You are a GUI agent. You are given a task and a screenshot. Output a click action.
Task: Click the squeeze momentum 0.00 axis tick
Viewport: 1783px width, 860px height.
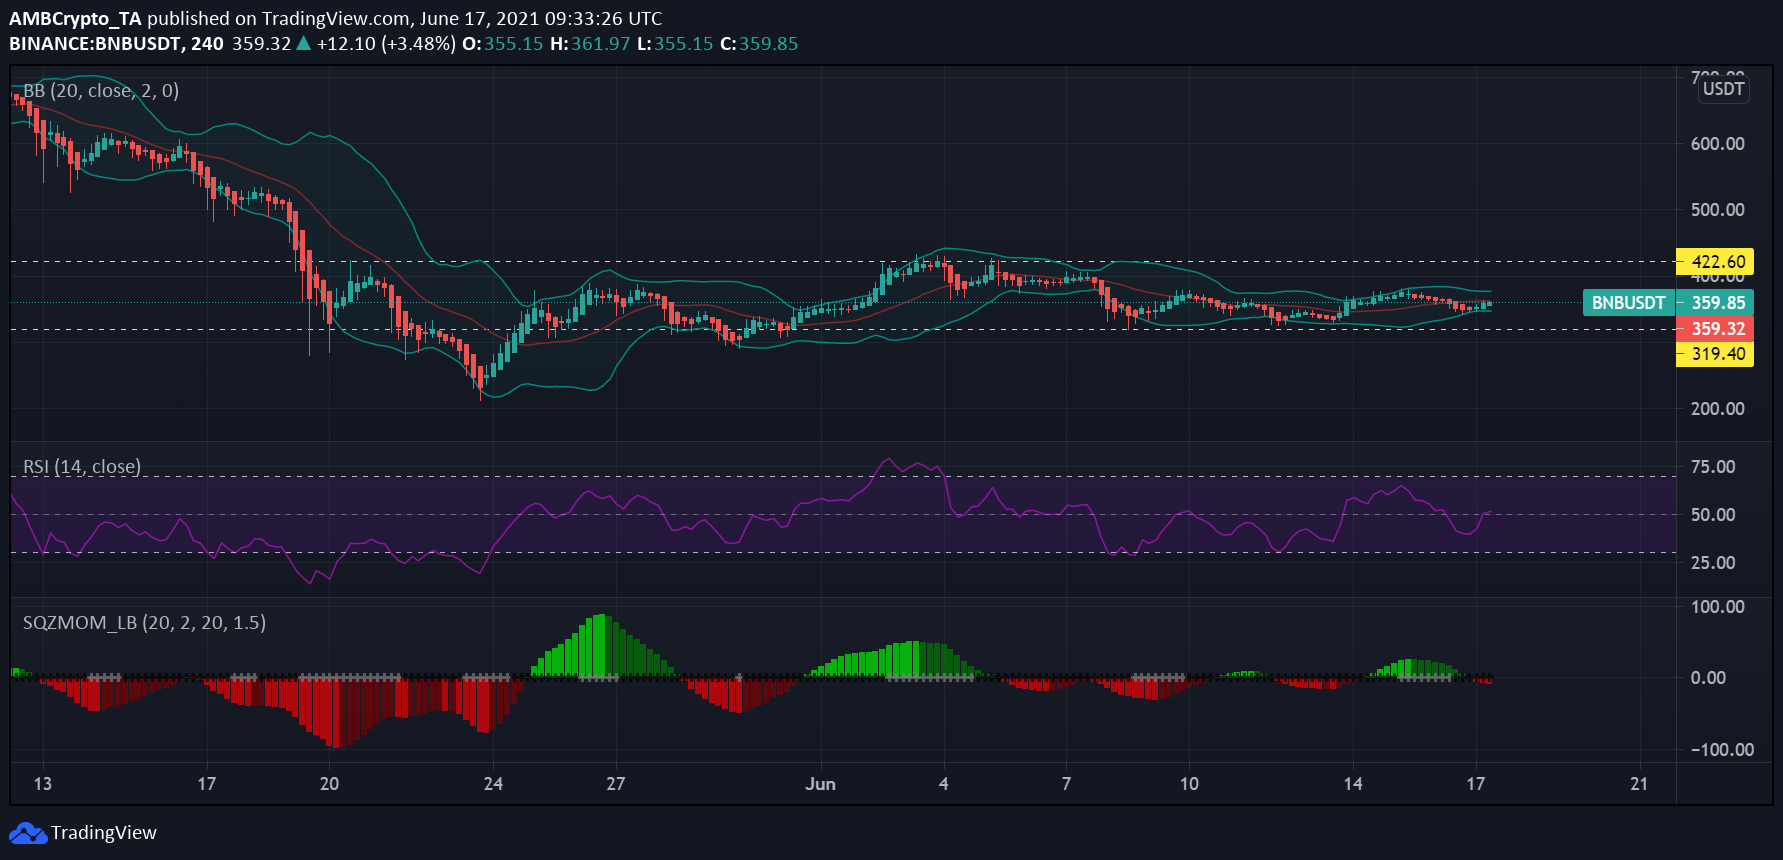tap(1708, 678)
